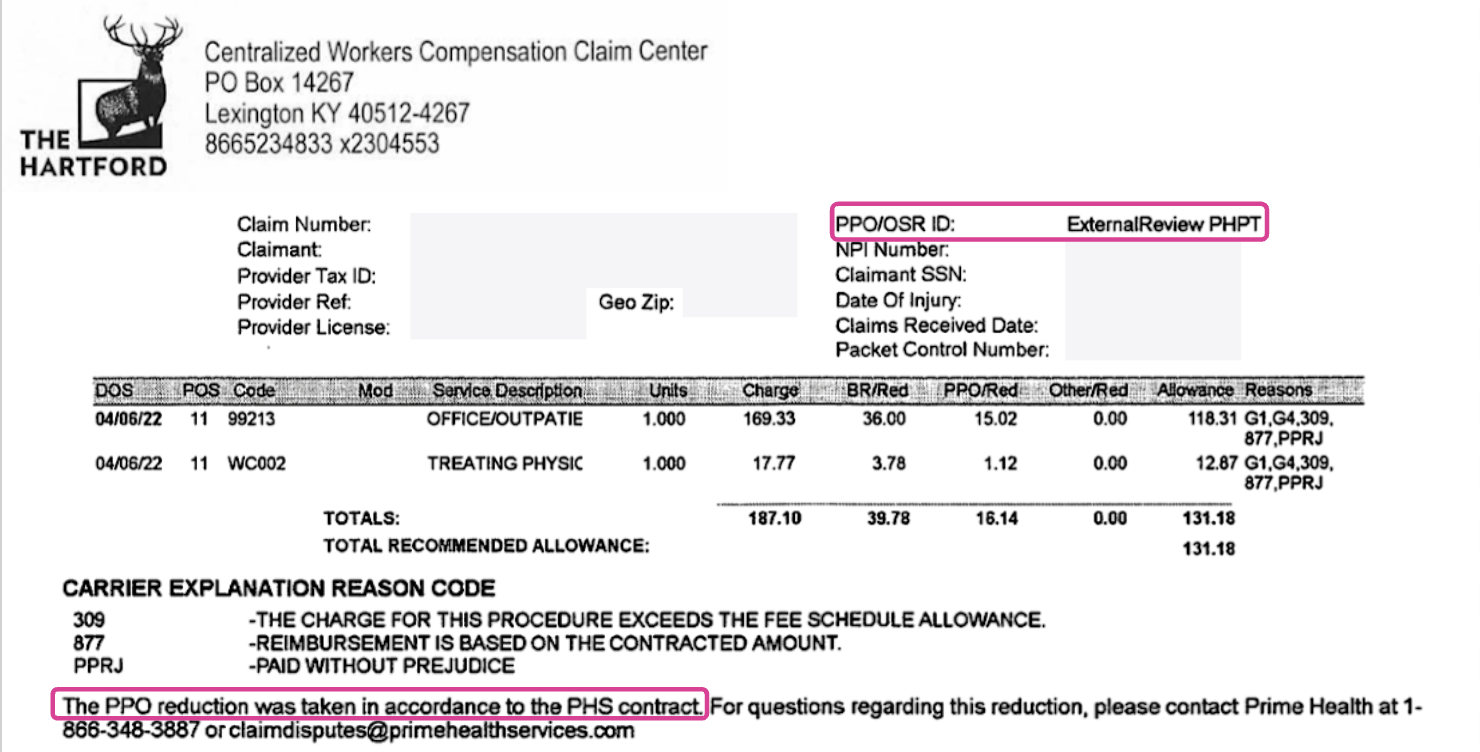Select procedure code 99213 in the table

[x=250, y=419]
